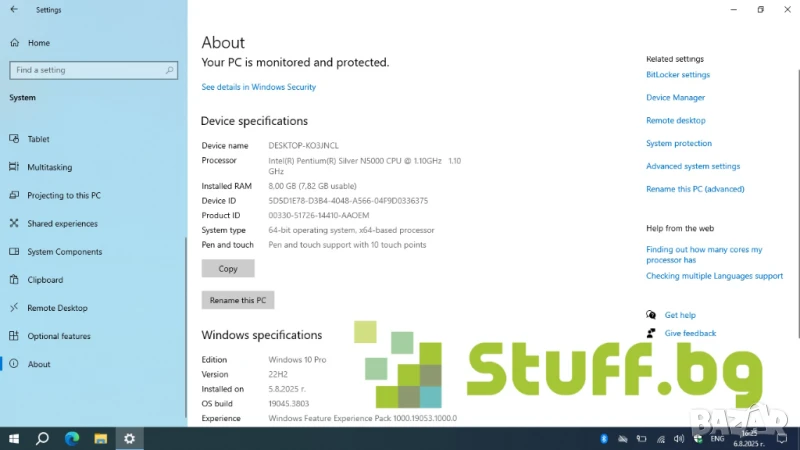Viewport: 800px width, 450px height.
Task: Open Tablet settings from sidebar
Action: click(x=38, y=139)
